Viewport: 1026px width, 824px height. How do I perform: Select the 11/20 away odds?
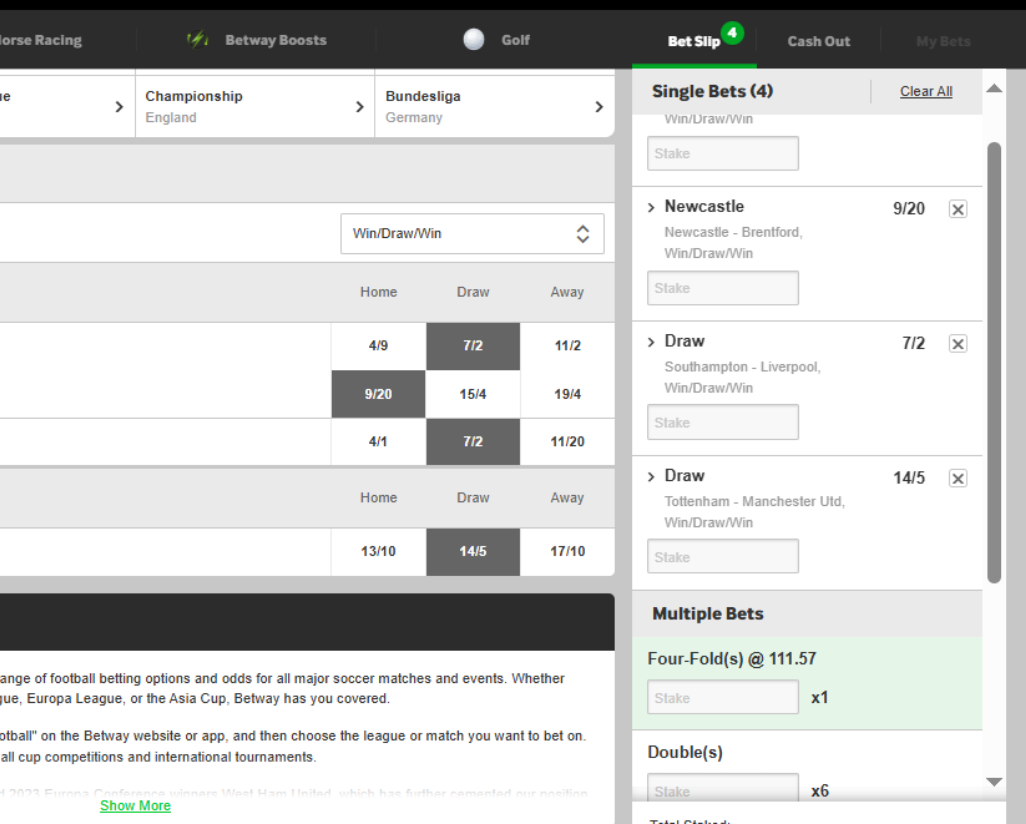coord(567,442)
